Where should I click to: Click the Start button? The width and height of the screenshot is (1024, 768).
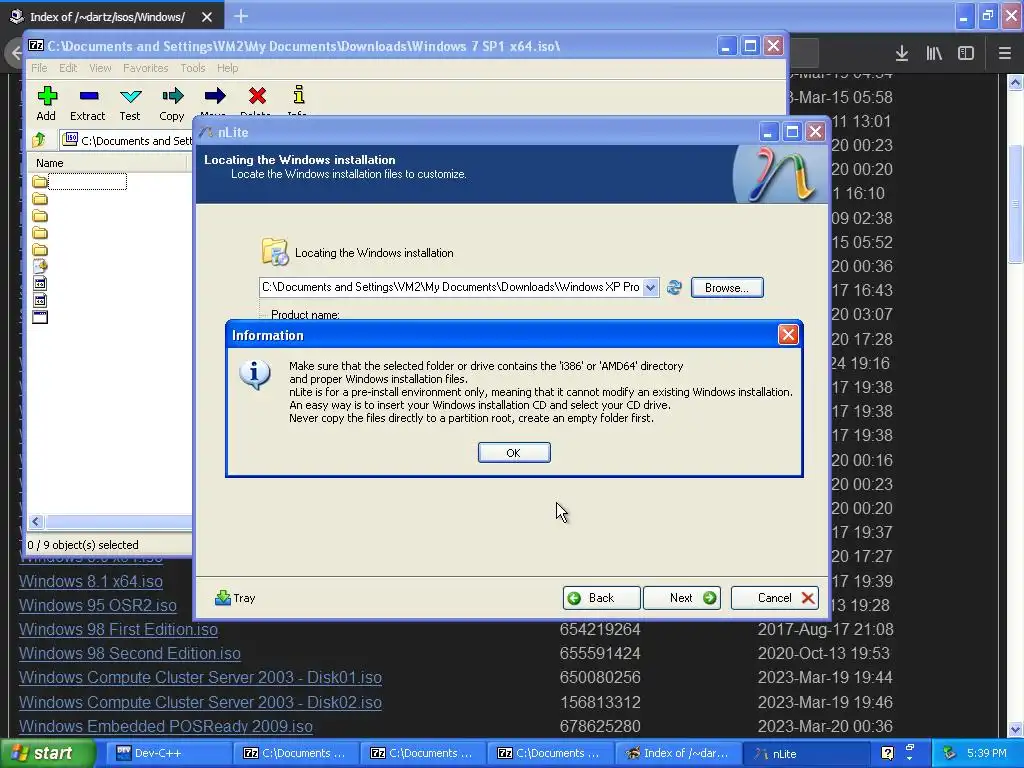coord(46,754)
